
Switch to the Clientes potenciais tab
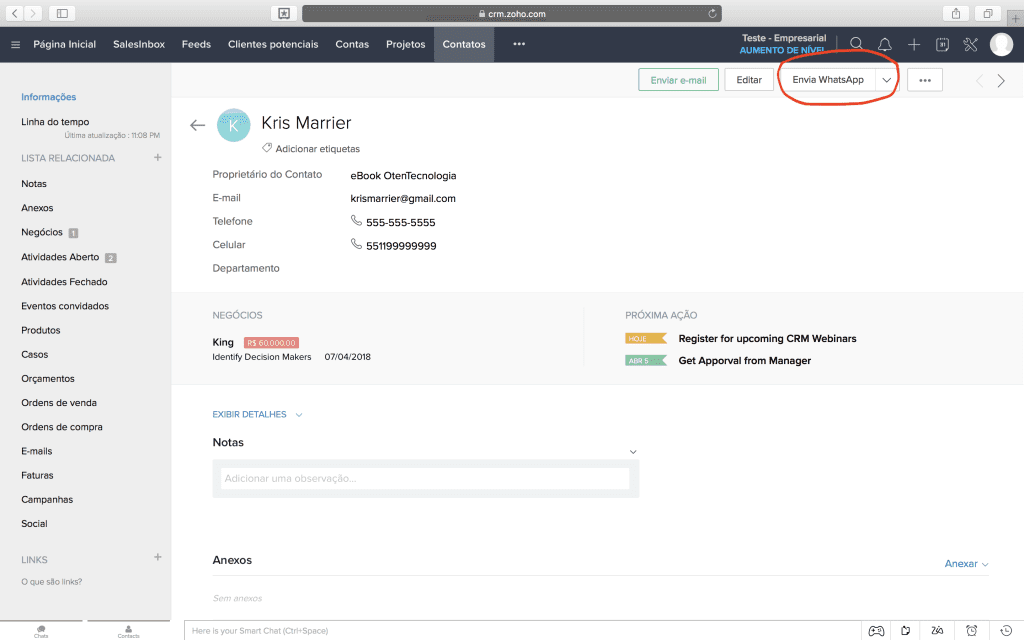pyautogui.click(x=273, y=44)
